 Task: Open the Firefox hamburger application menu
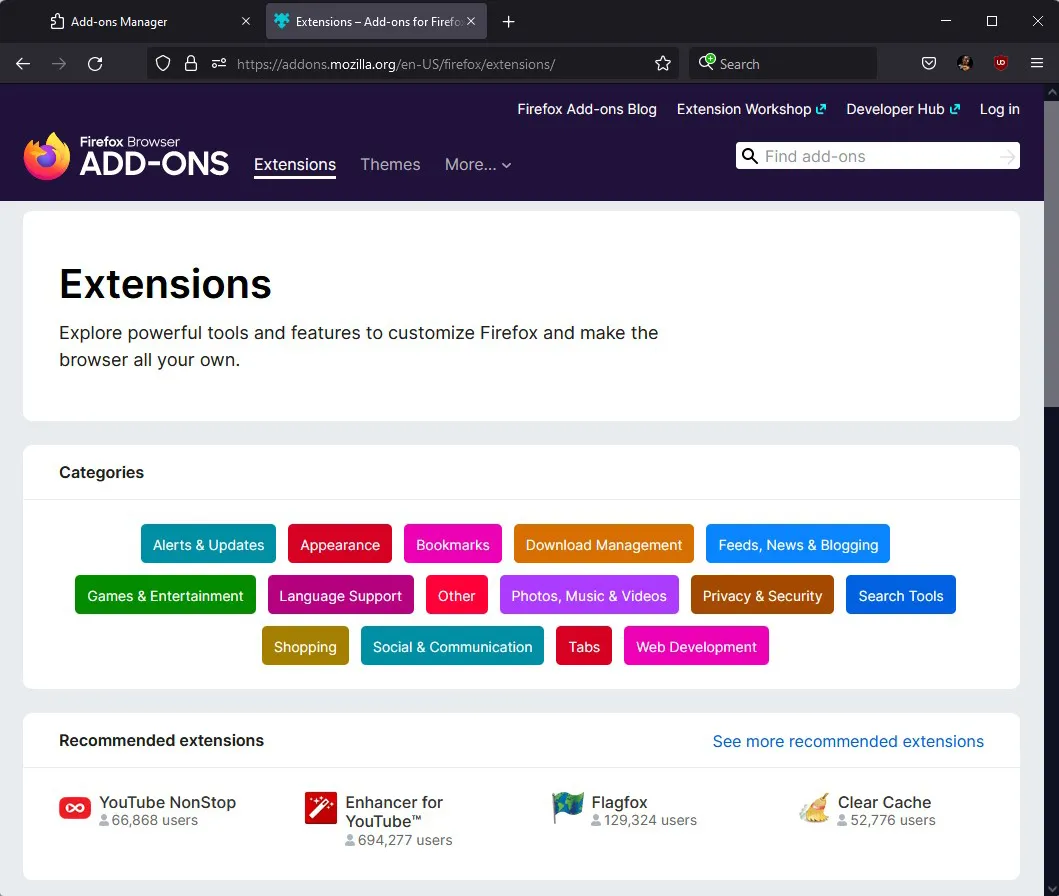click(x=1037, y=64)
